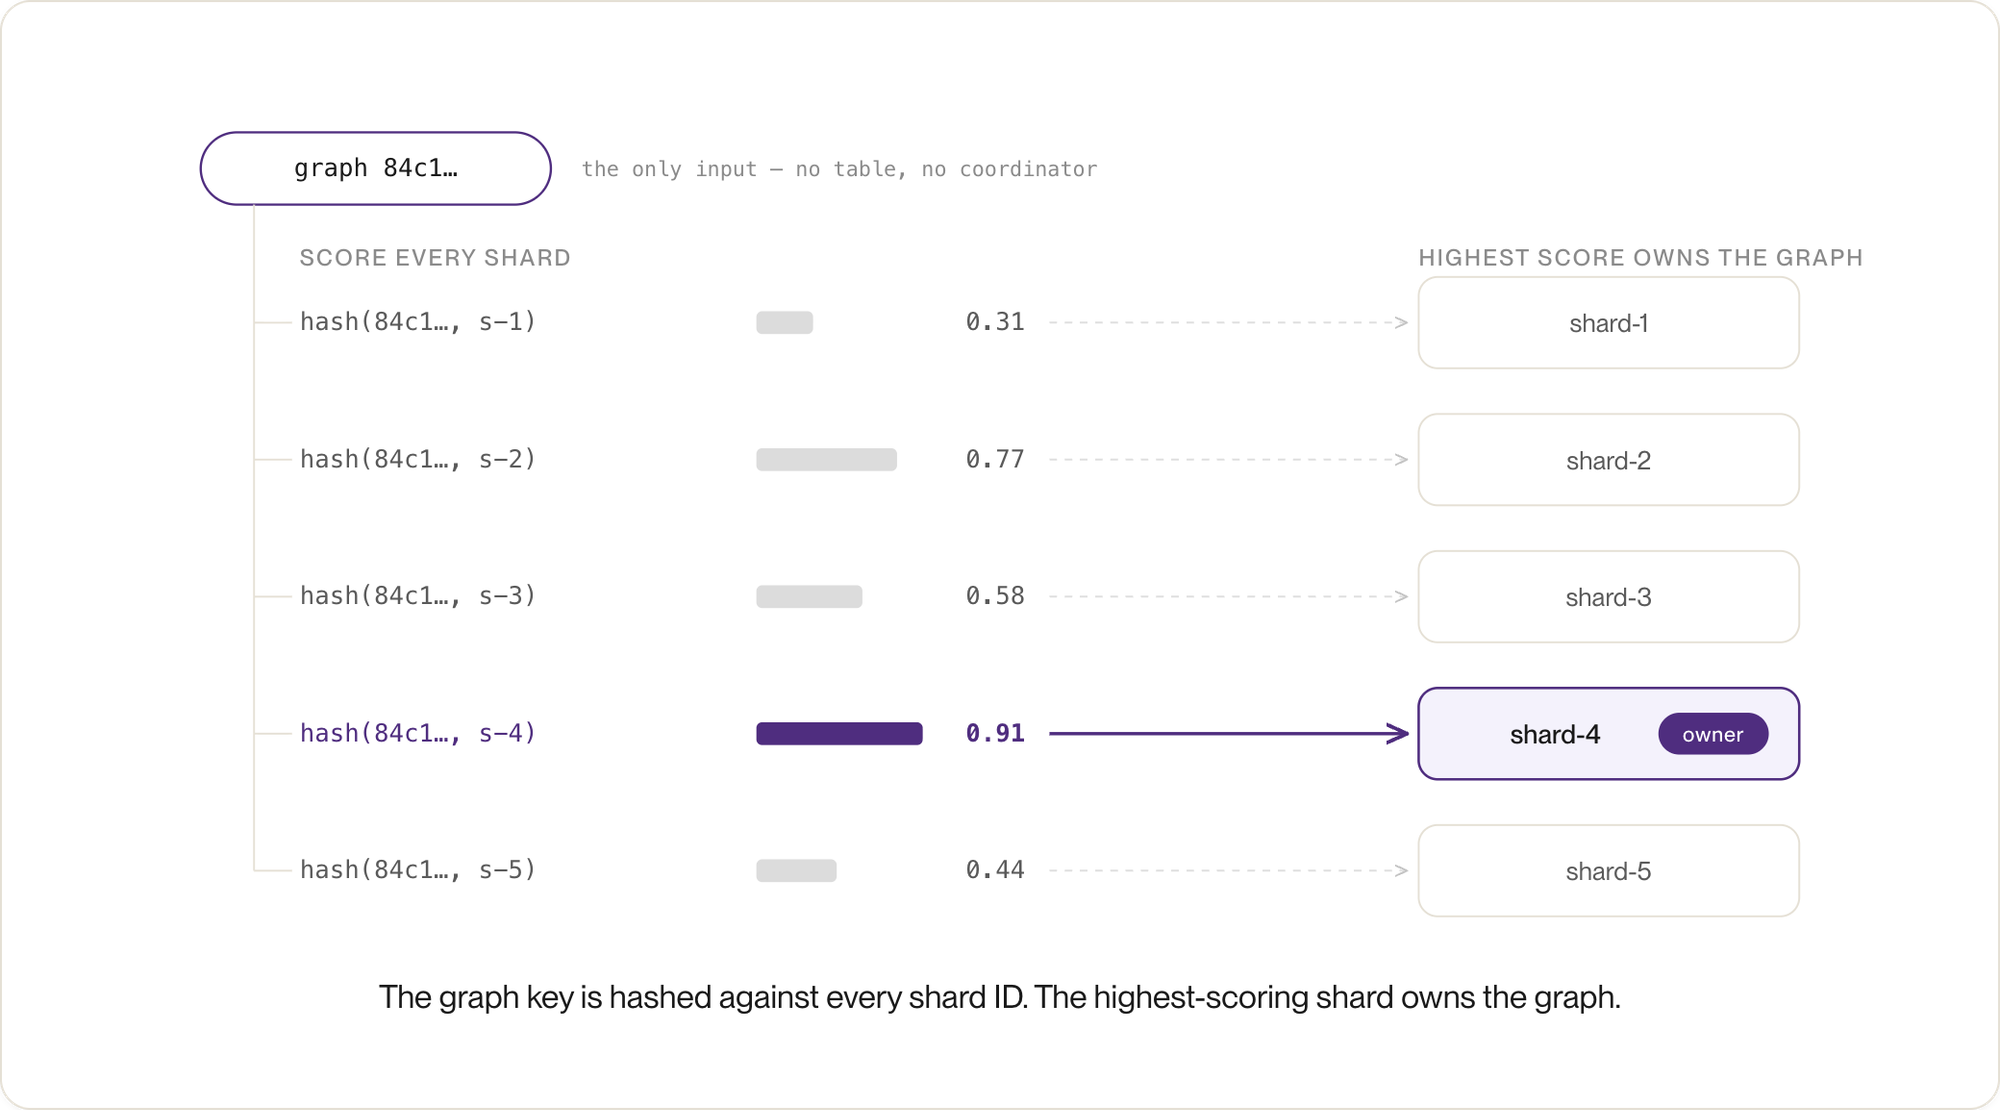Click the highlighted shard-4 box

point(1608,734)
